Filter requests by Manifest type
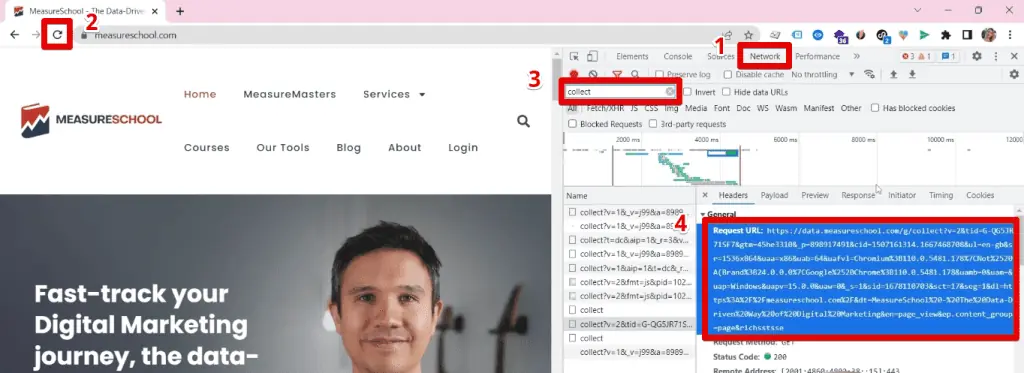The image size is (1024, 373). (819, 108)
